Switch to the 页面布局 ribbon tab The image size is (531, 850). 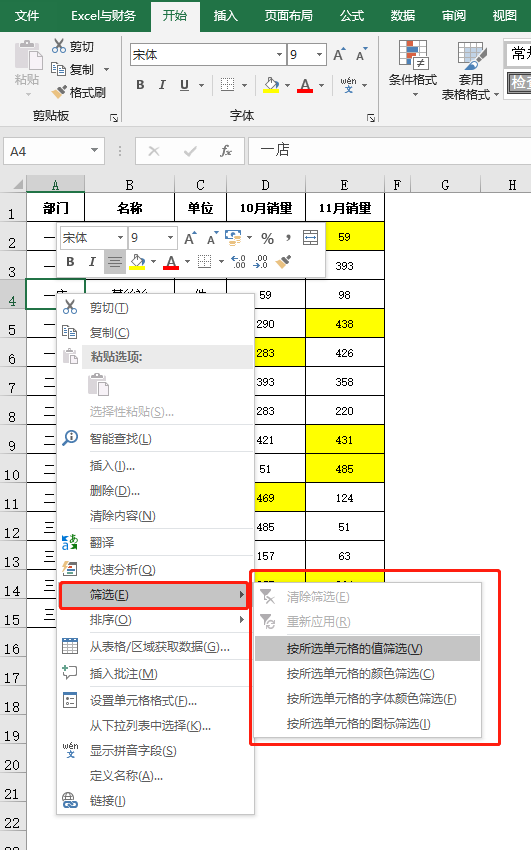click(x=288, y=16)
